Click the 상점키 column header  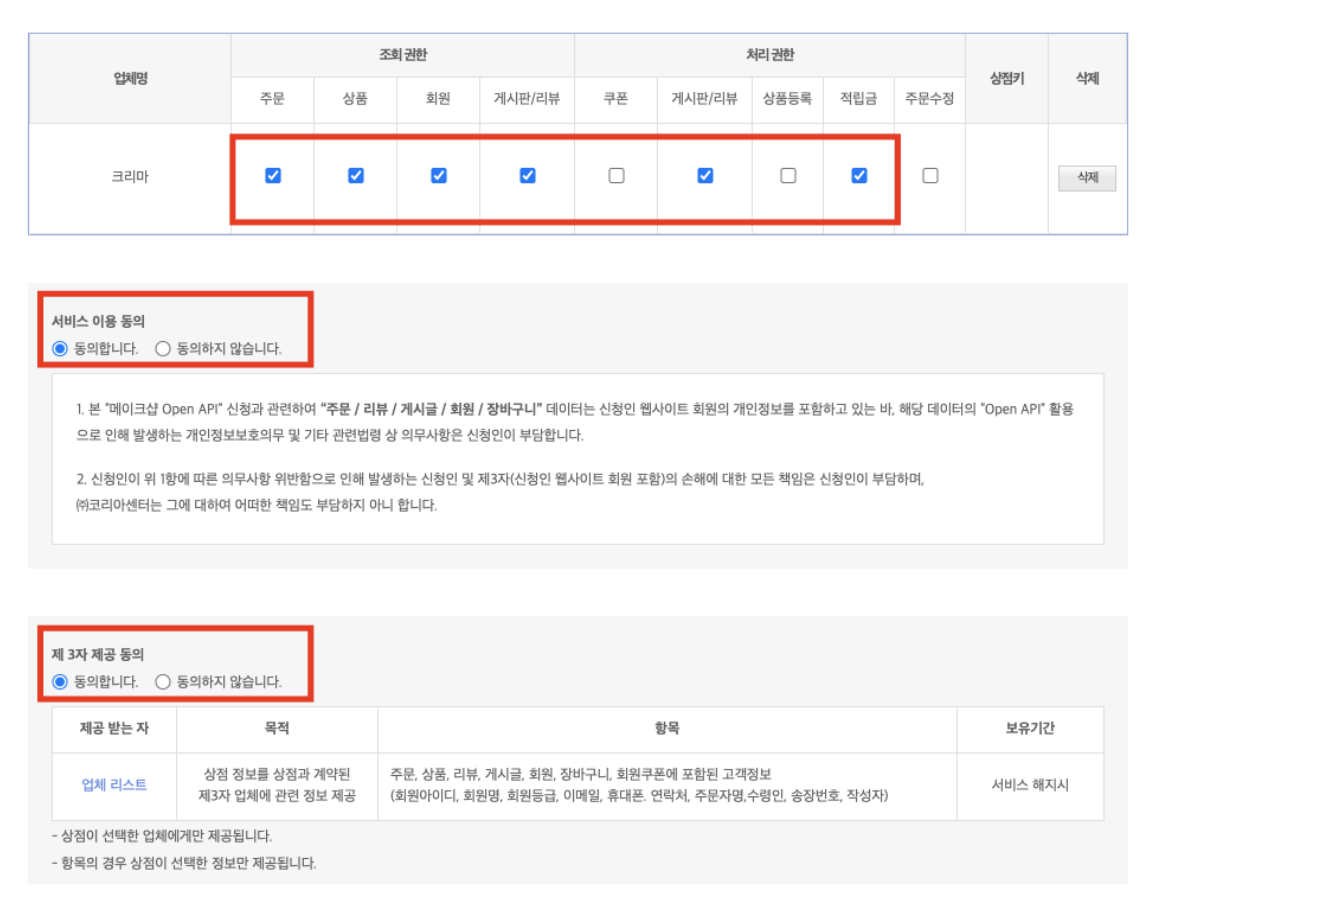click(x=1006, y=78)
